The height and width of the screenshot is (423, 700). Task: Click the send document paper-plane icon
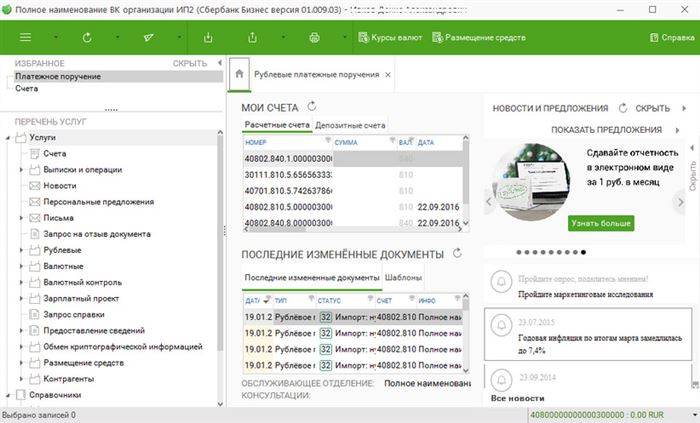pos(149,37)
